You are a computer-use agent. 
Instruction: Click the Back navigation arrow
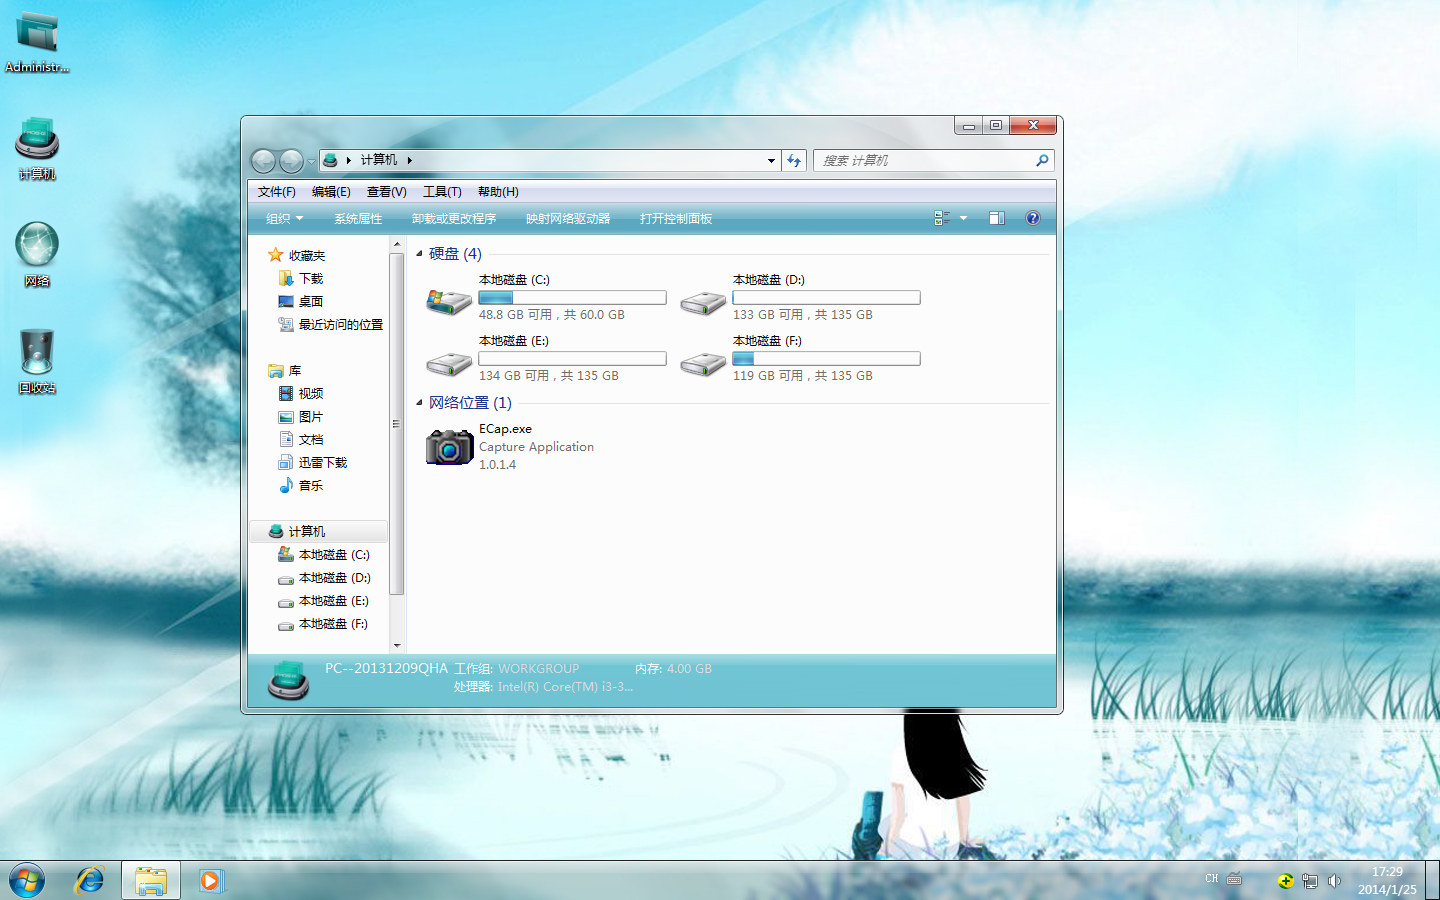click(x=263, y=160)
